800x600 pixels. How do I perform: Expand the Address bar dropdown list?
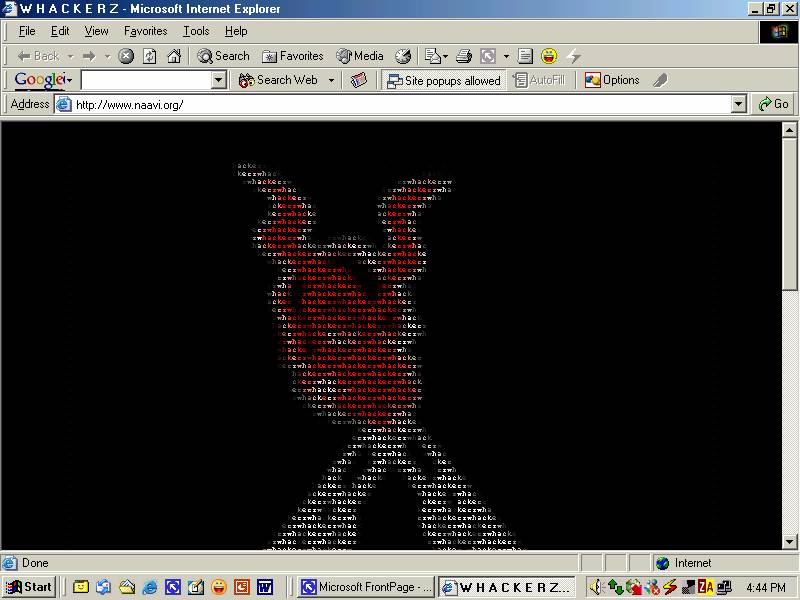[x=739, y=105]
